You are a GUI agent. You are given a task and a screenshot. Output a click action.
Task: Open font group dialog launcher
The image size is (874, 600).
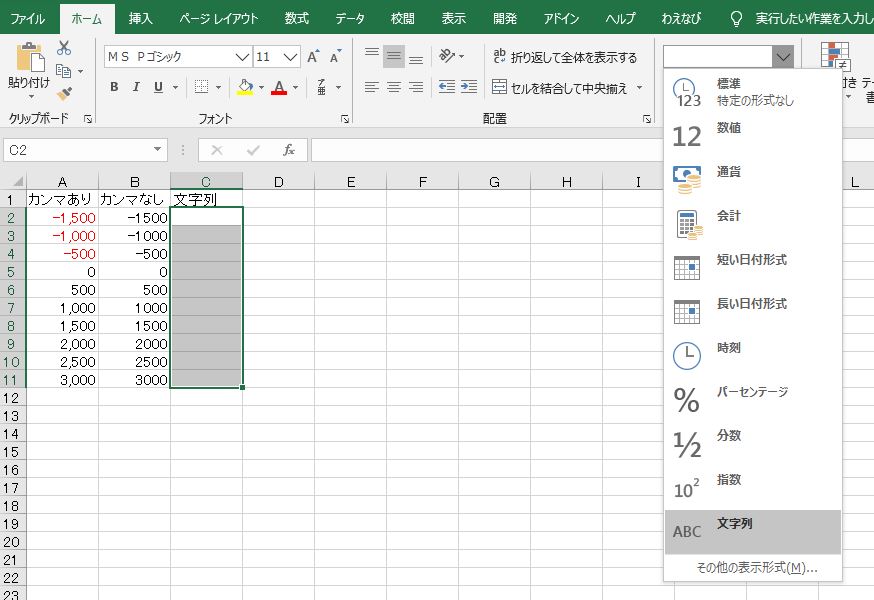[345, 119]
